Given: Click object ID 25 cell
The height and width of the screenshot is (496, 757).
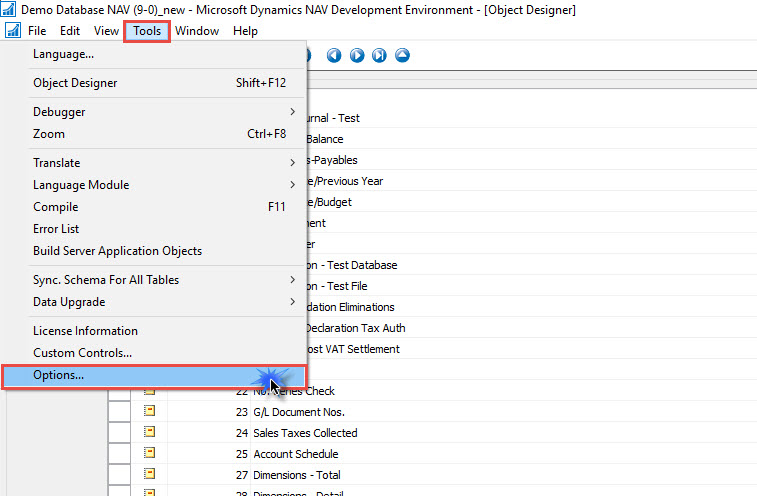Looking at the screenshot, I should [x=209, y=454].
